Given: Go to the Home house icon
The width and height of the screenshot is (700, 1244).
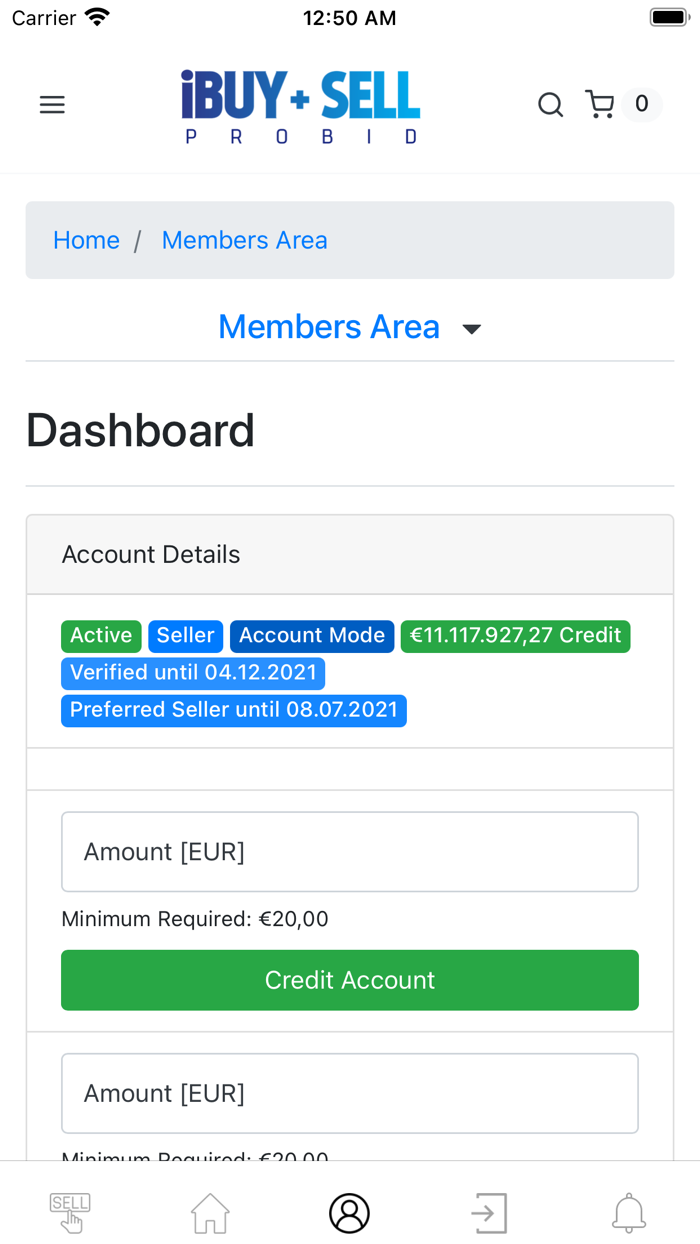Looking at the screenshot, I should 210,1213.
